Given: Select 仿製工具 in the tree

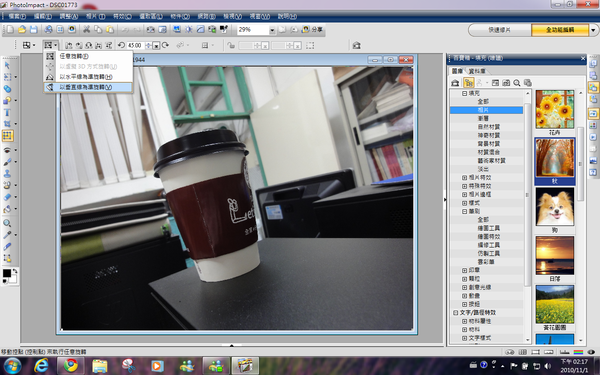Looking at the screenshot, I should click(x=489, y=253).
